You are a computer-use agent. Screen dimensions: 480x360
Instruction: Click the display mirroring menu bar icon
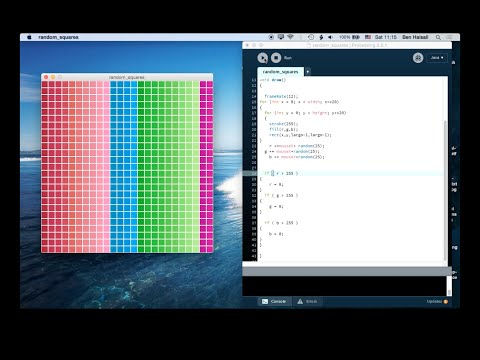click(x=281, y=37)
